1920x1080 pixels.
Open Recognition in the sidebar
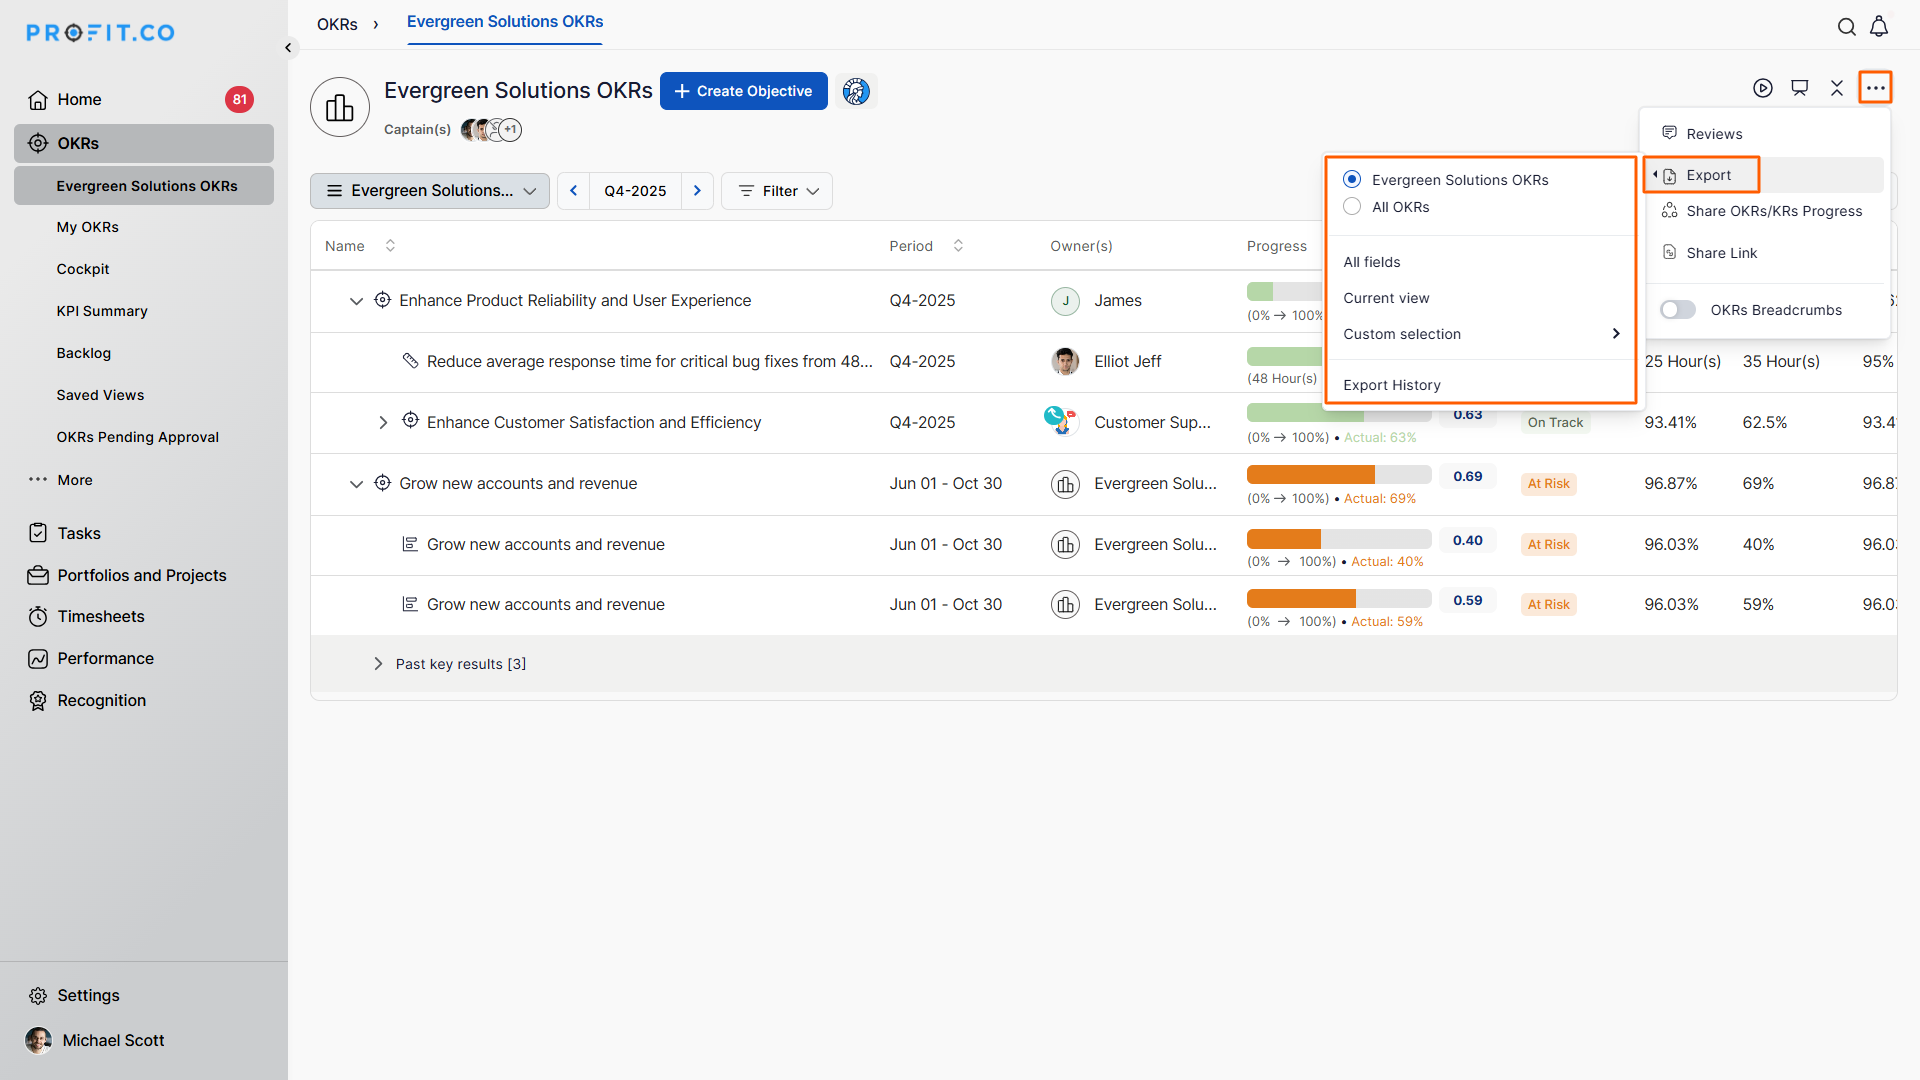coord(101,701)
